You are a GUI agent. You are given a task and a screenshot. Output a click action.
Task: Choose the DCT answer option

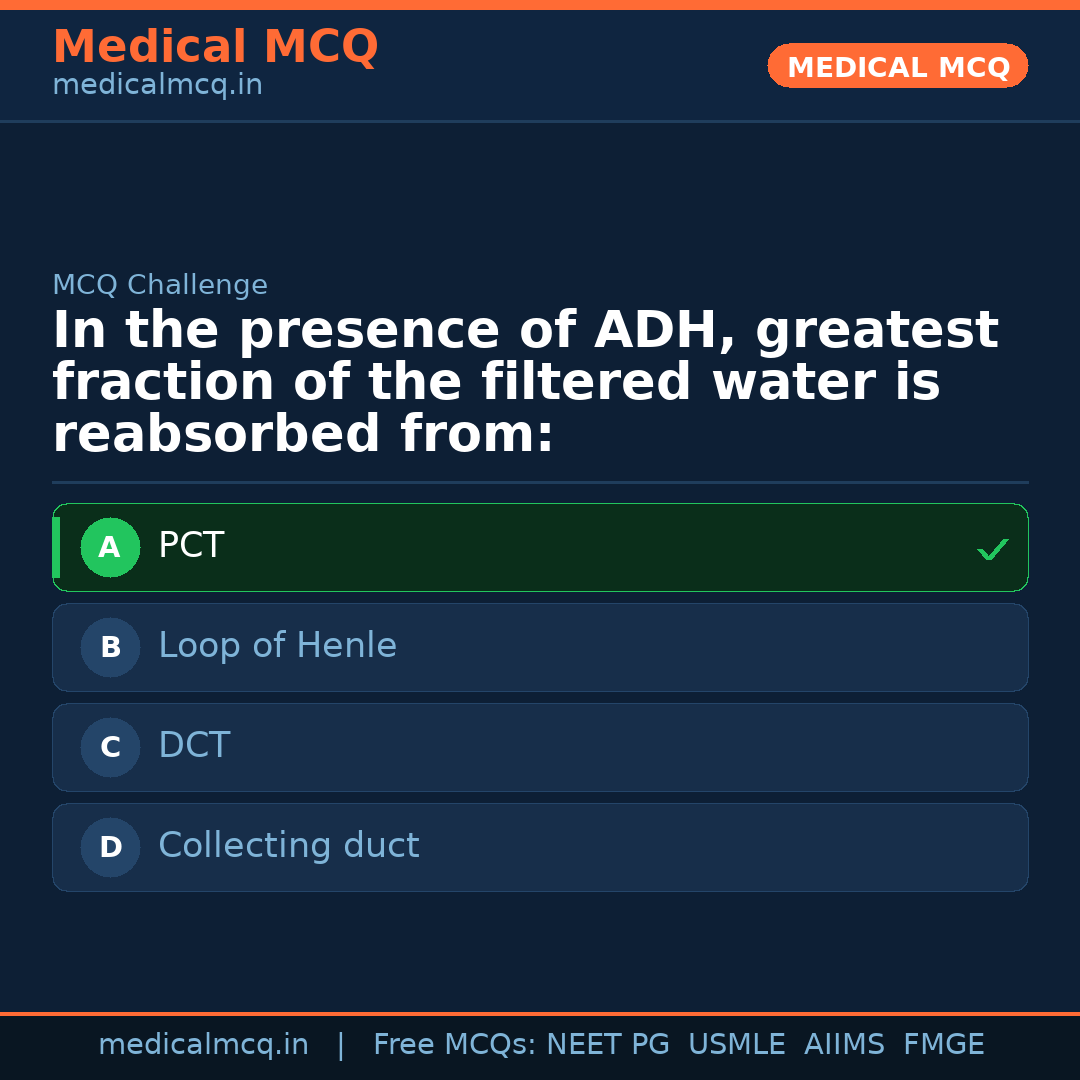click(540, 747)
